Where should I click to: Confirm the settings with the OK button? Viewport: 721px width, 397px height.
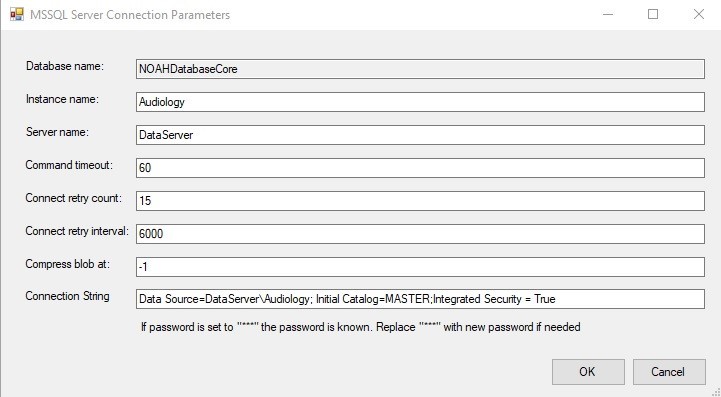pyautogui.click(x=588, y=372)
